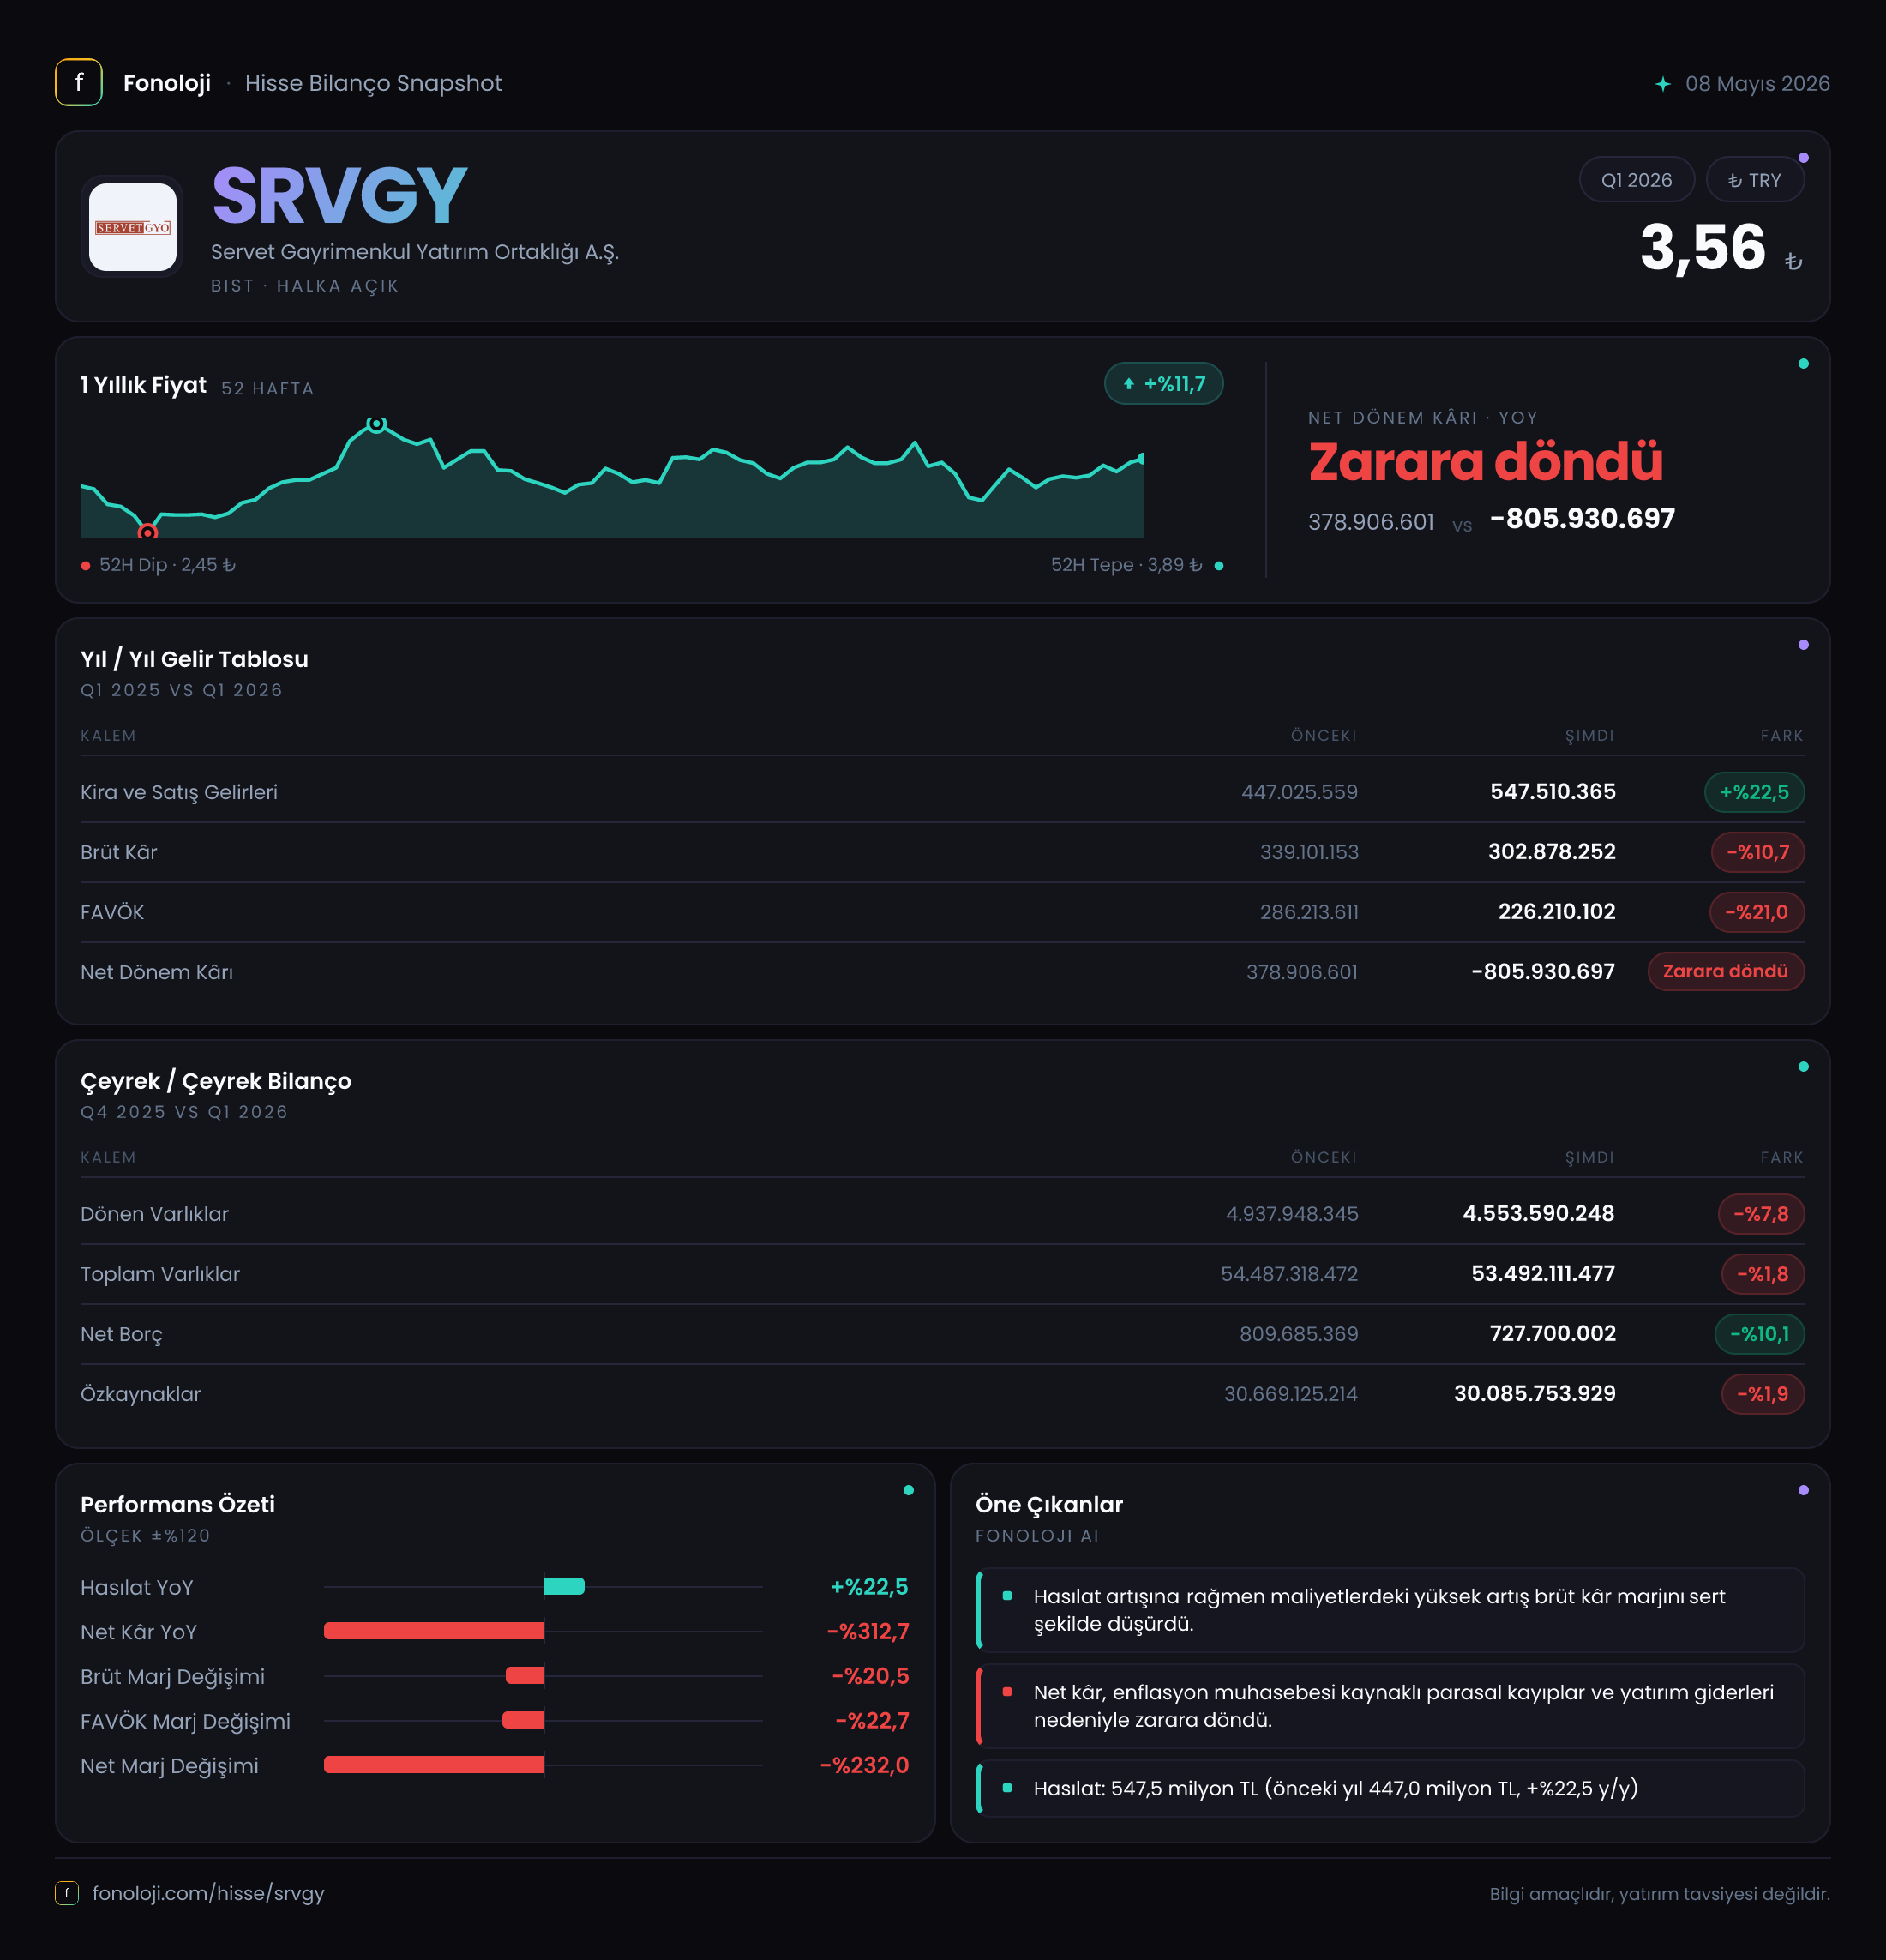The height and width of the screenshot is (1960, 1886).
Task: Click the "NET DÖNEM KÂRI · YOY" label
Action: pos(1423,418)
